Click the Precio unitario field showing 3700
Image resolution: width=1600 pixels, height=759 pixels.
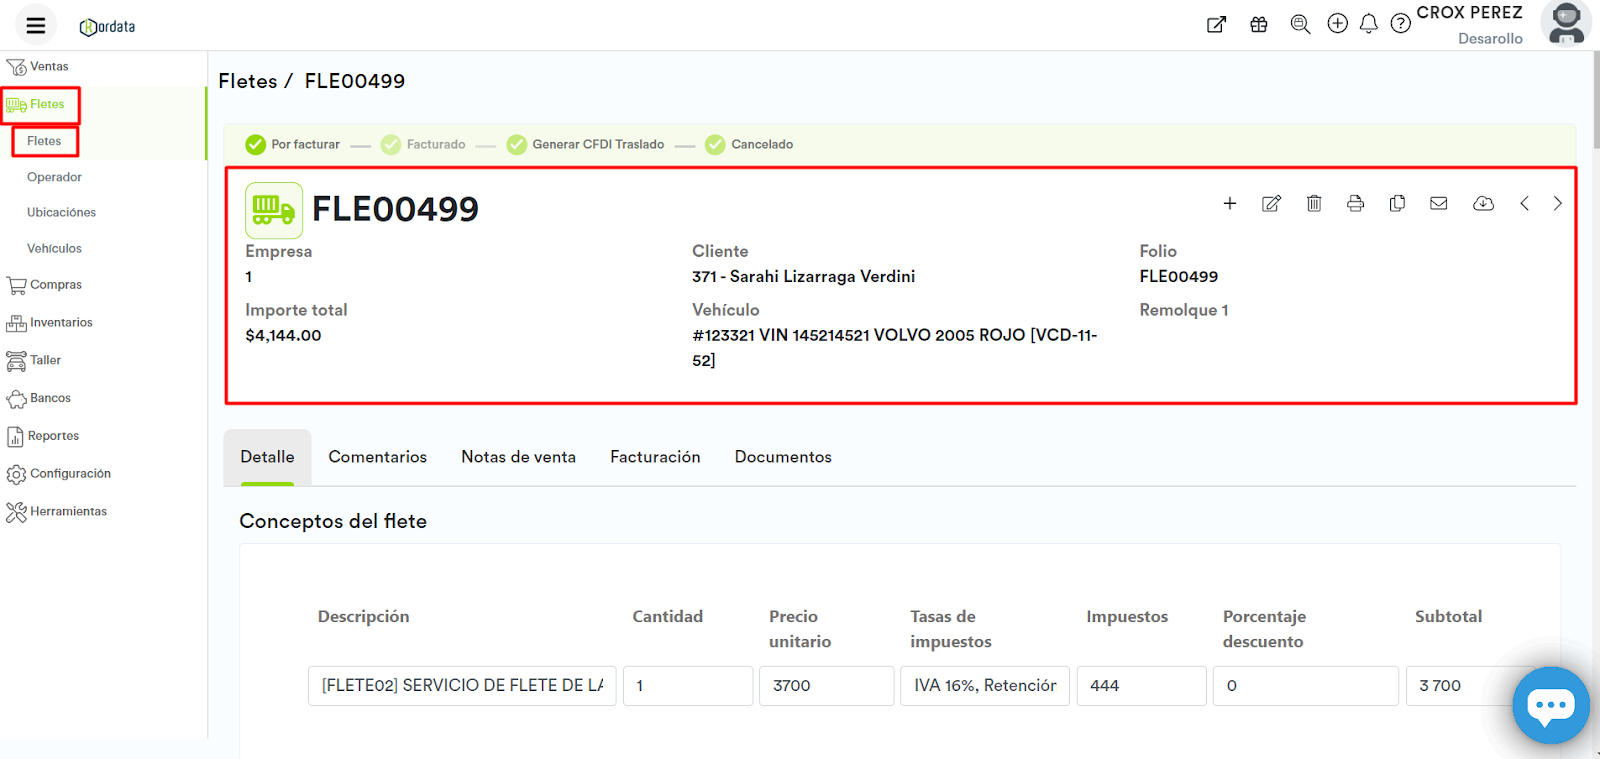831,686
